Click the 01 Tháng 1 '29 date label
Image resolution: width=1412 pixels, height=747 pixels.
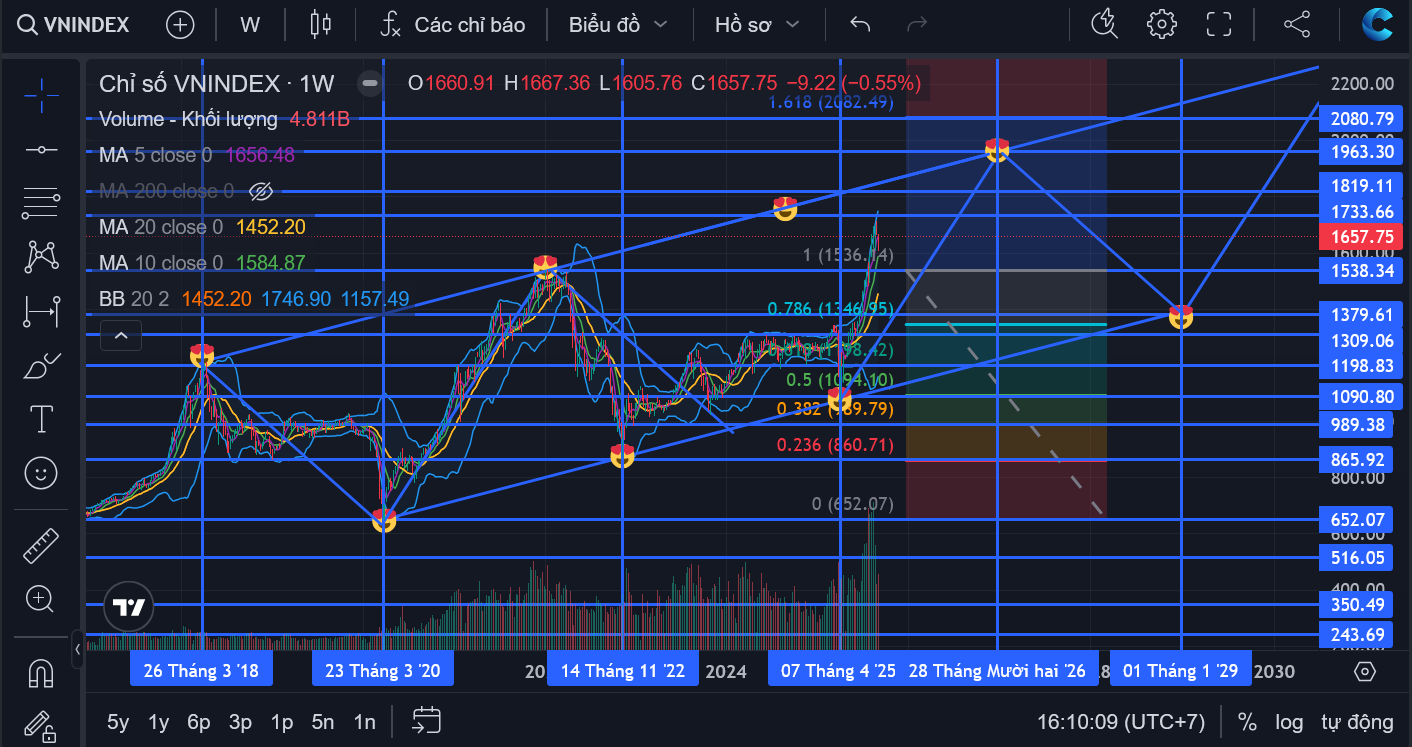pyautogui.click(x=1180, y=671)
